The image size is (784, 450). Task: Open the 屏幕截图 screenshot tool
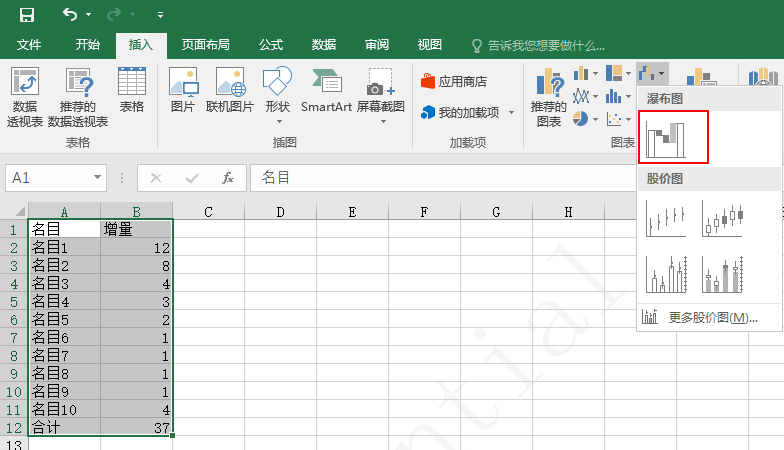[x=381, y=95]
